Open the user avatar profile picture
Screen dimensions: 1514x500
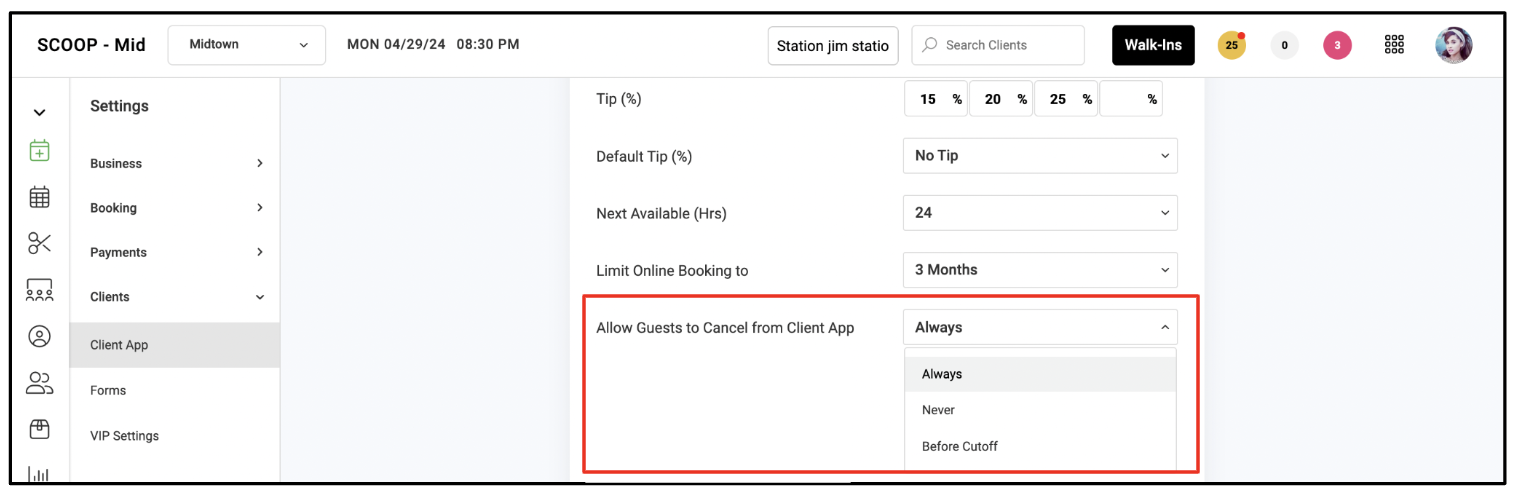click(x=1454, y=45)
